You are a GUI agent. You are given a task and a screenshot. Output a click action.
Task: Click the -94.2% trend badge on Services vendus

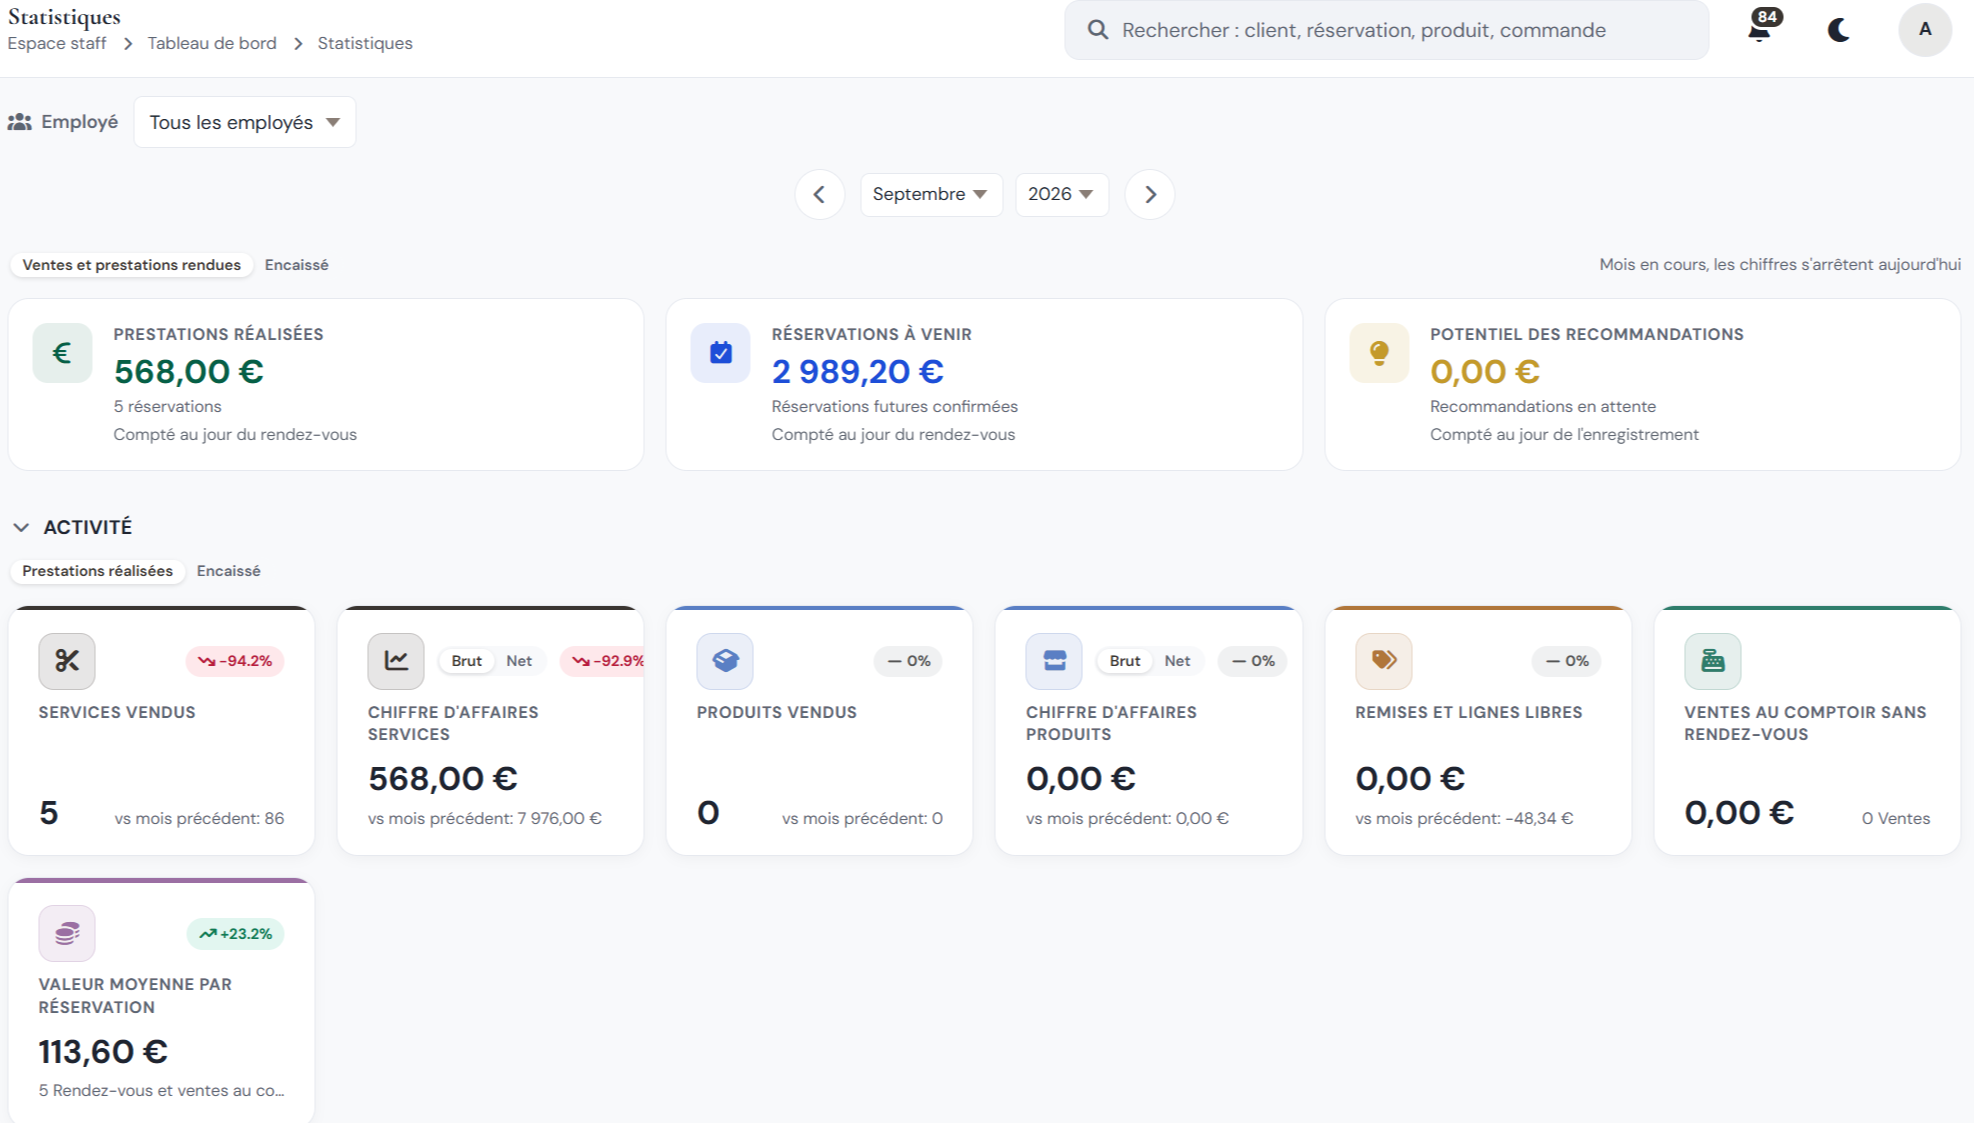[x=235, y=661]
